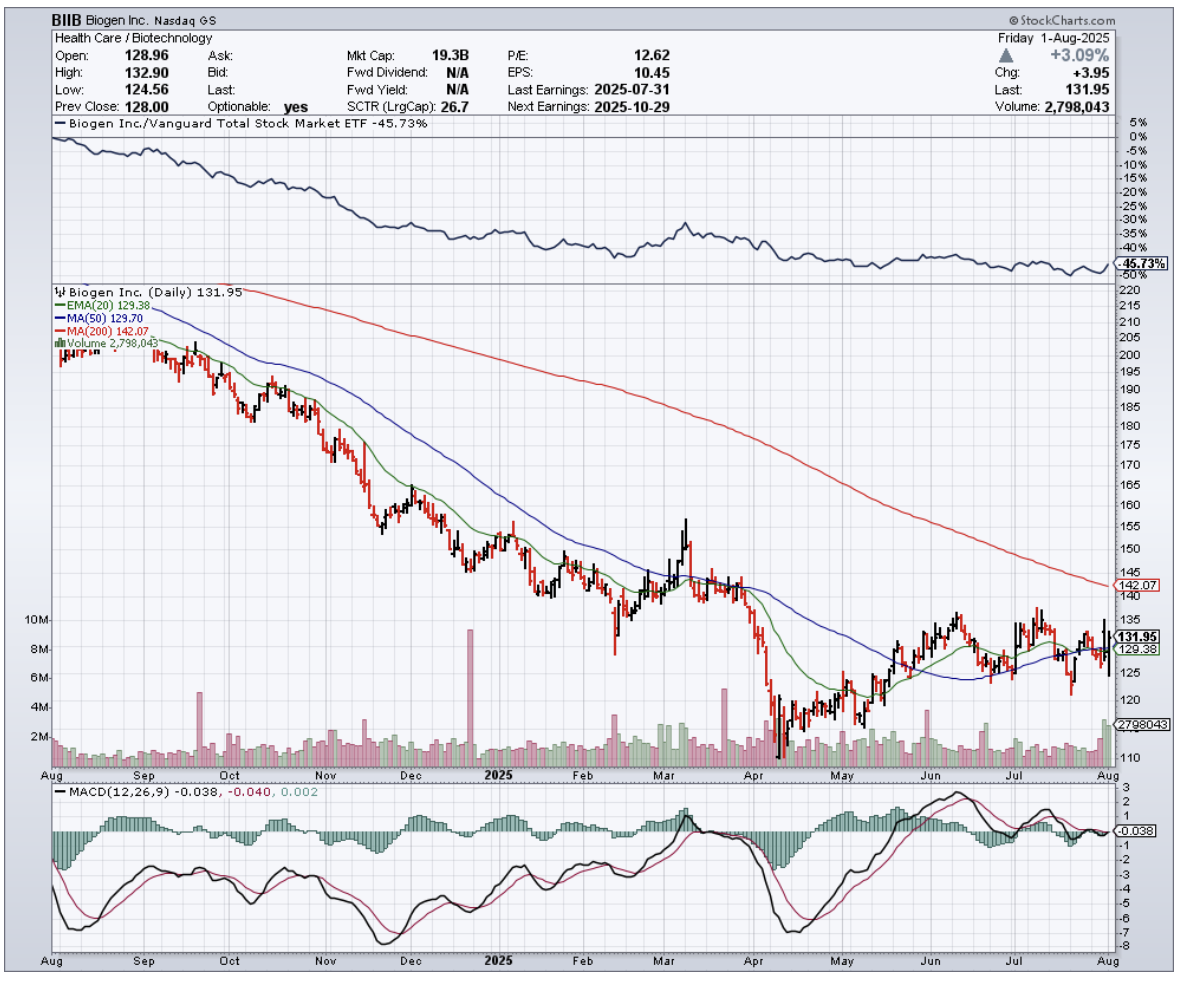Click the green up-arrow change indicator

[x=1009, y=55]
